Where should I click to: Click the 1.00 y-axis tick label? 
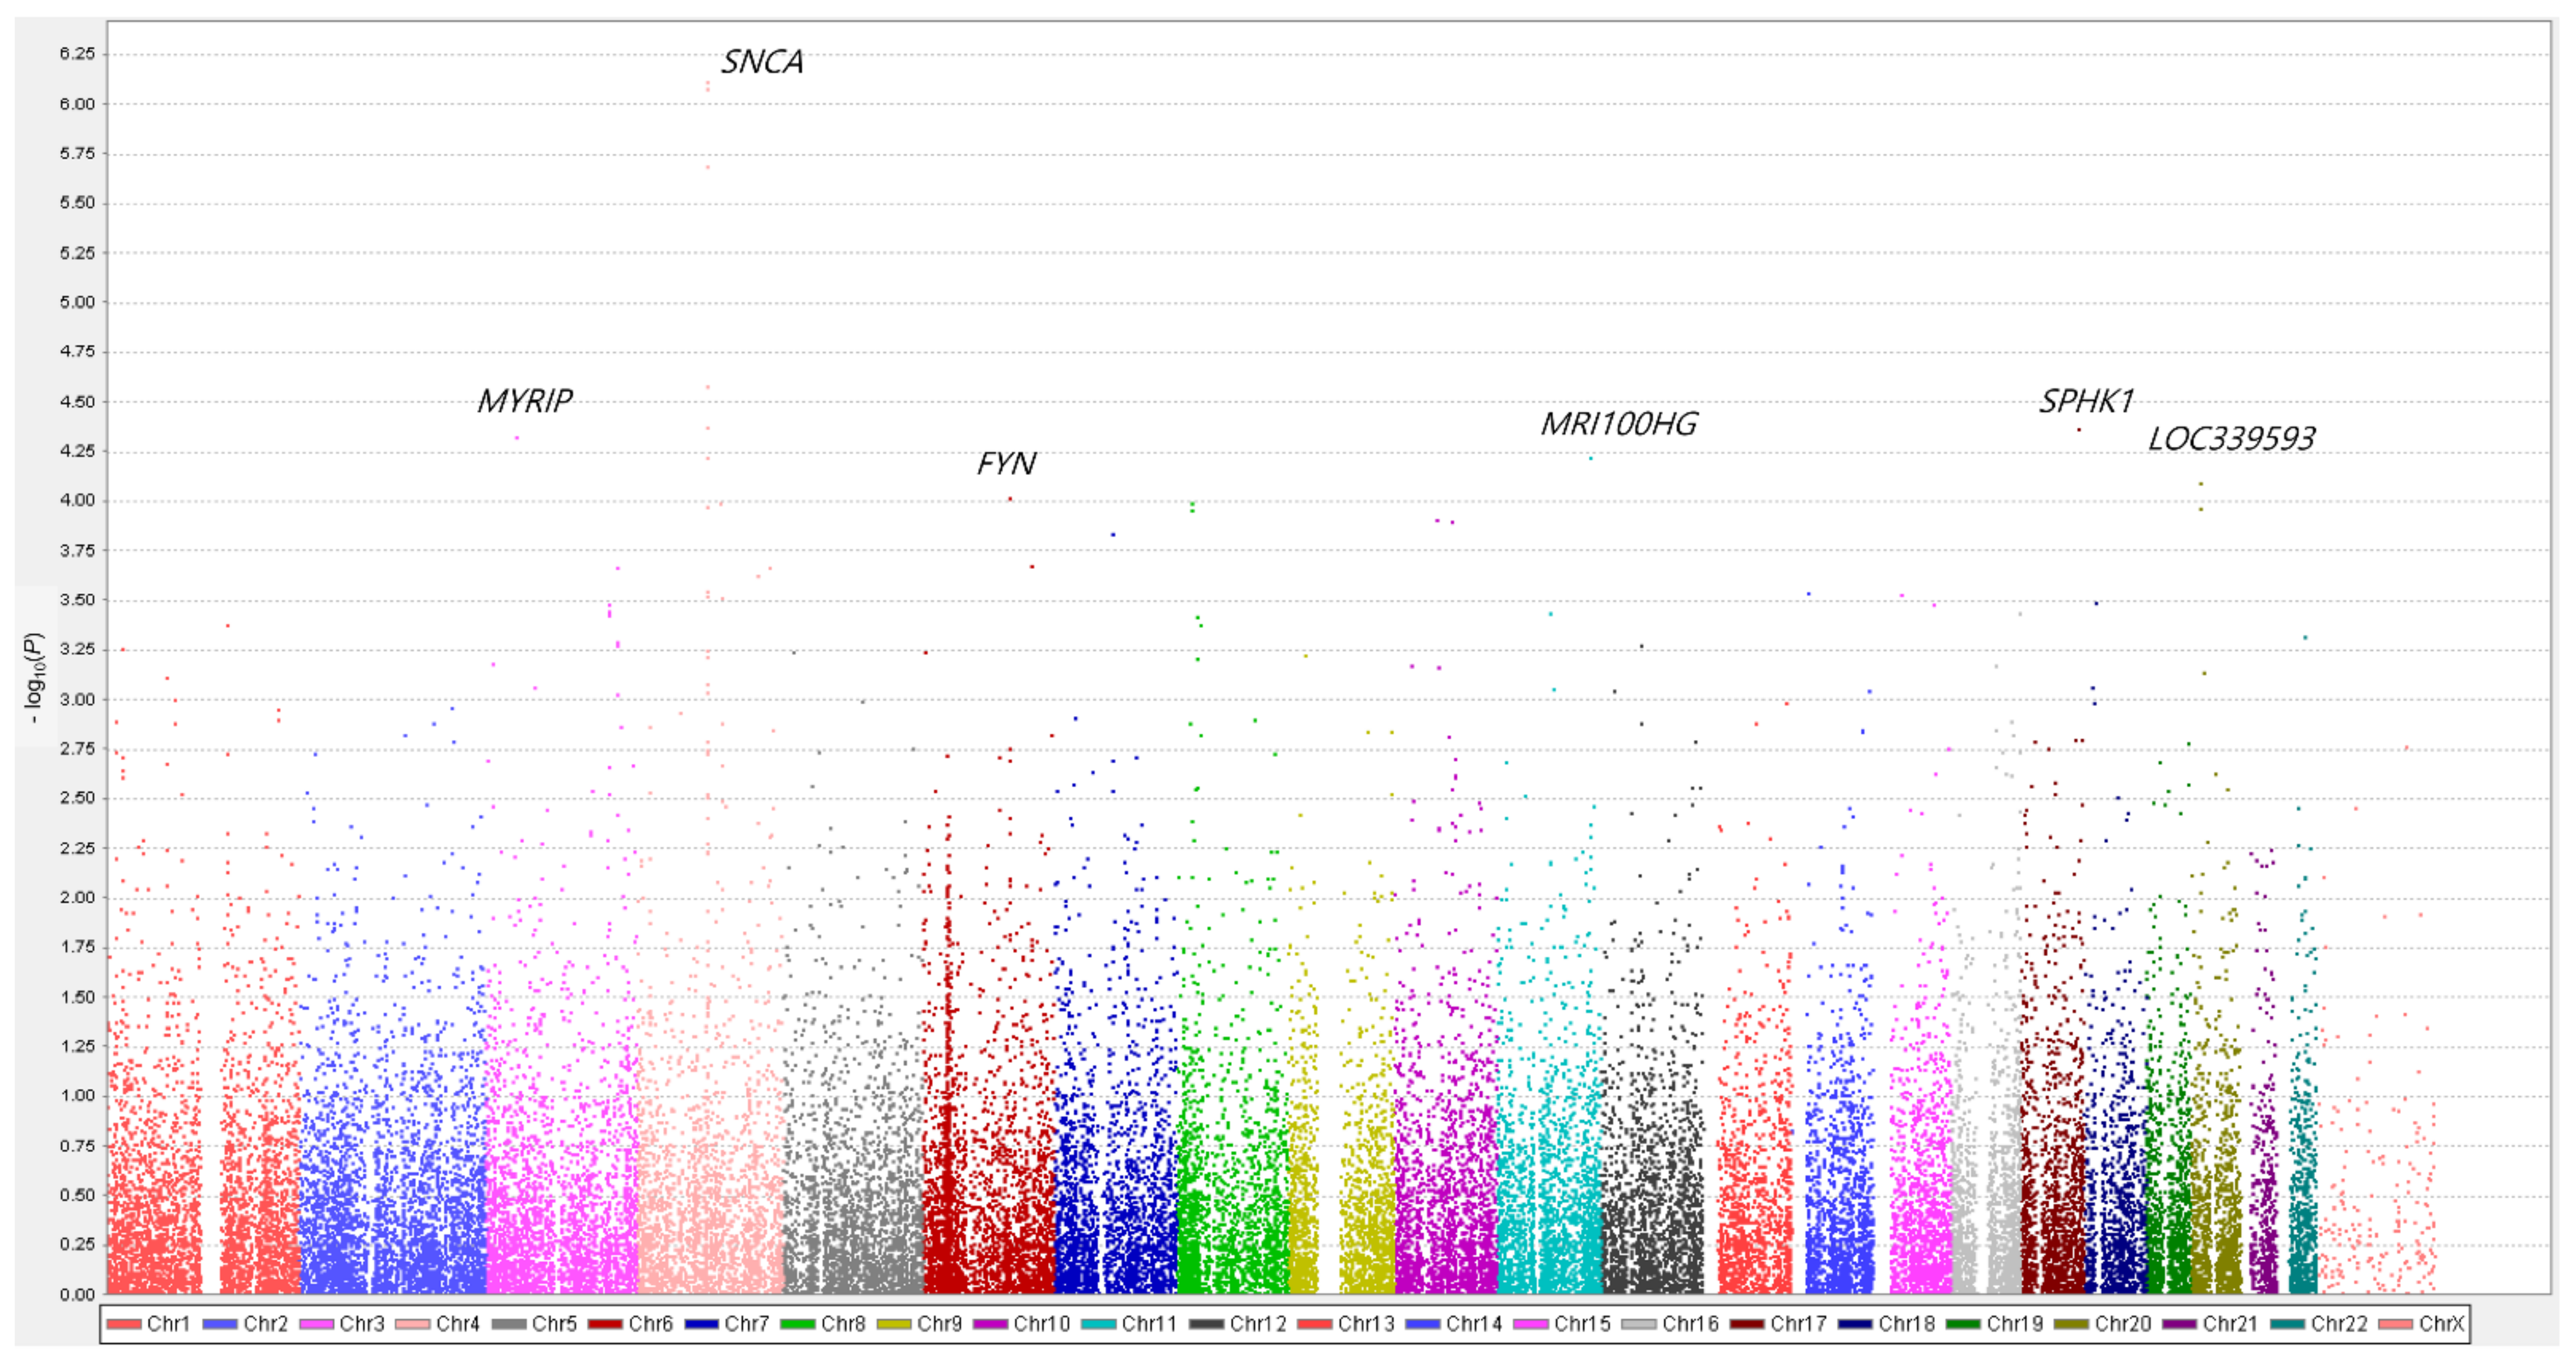pyautogui.click(x=77, y=1096)
